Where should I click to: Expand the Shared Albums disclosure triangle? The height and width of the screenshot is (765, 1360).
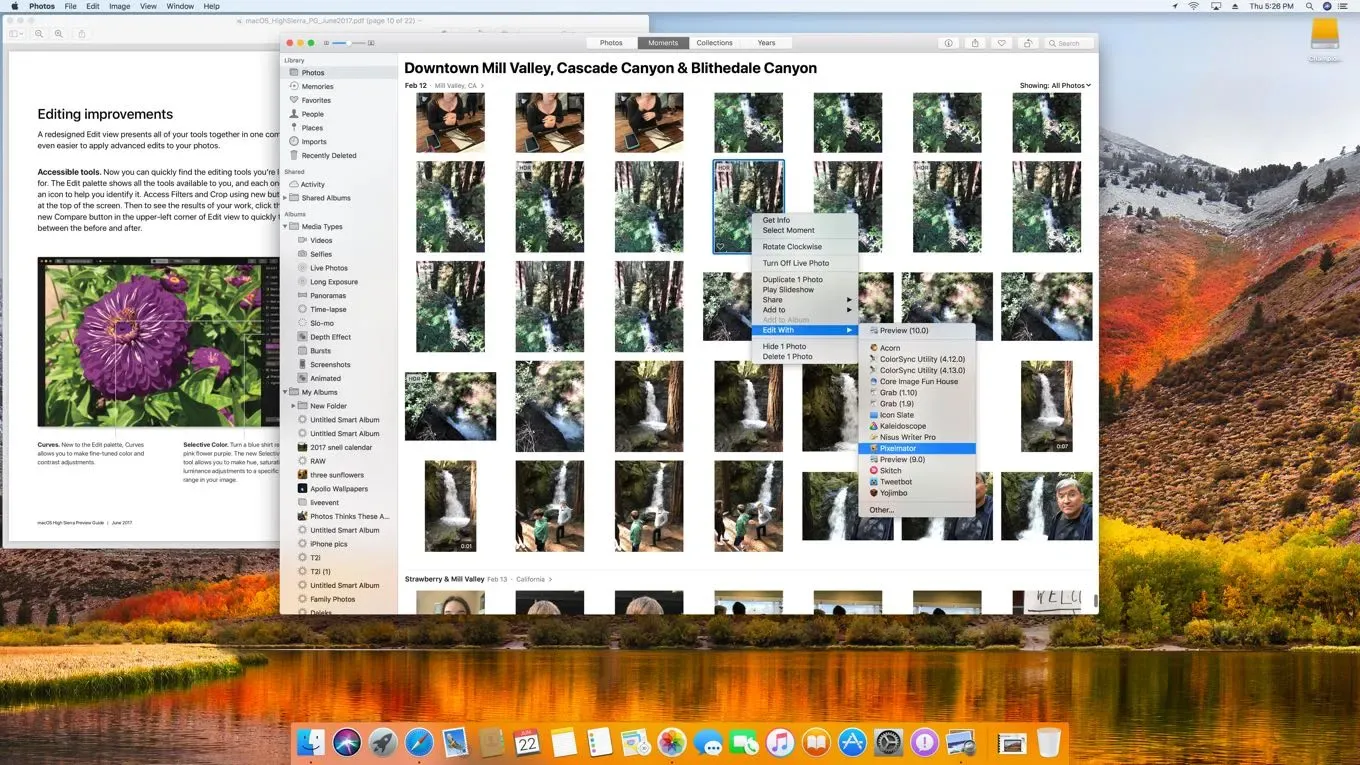pyautogui.click(x=285, y=198)
